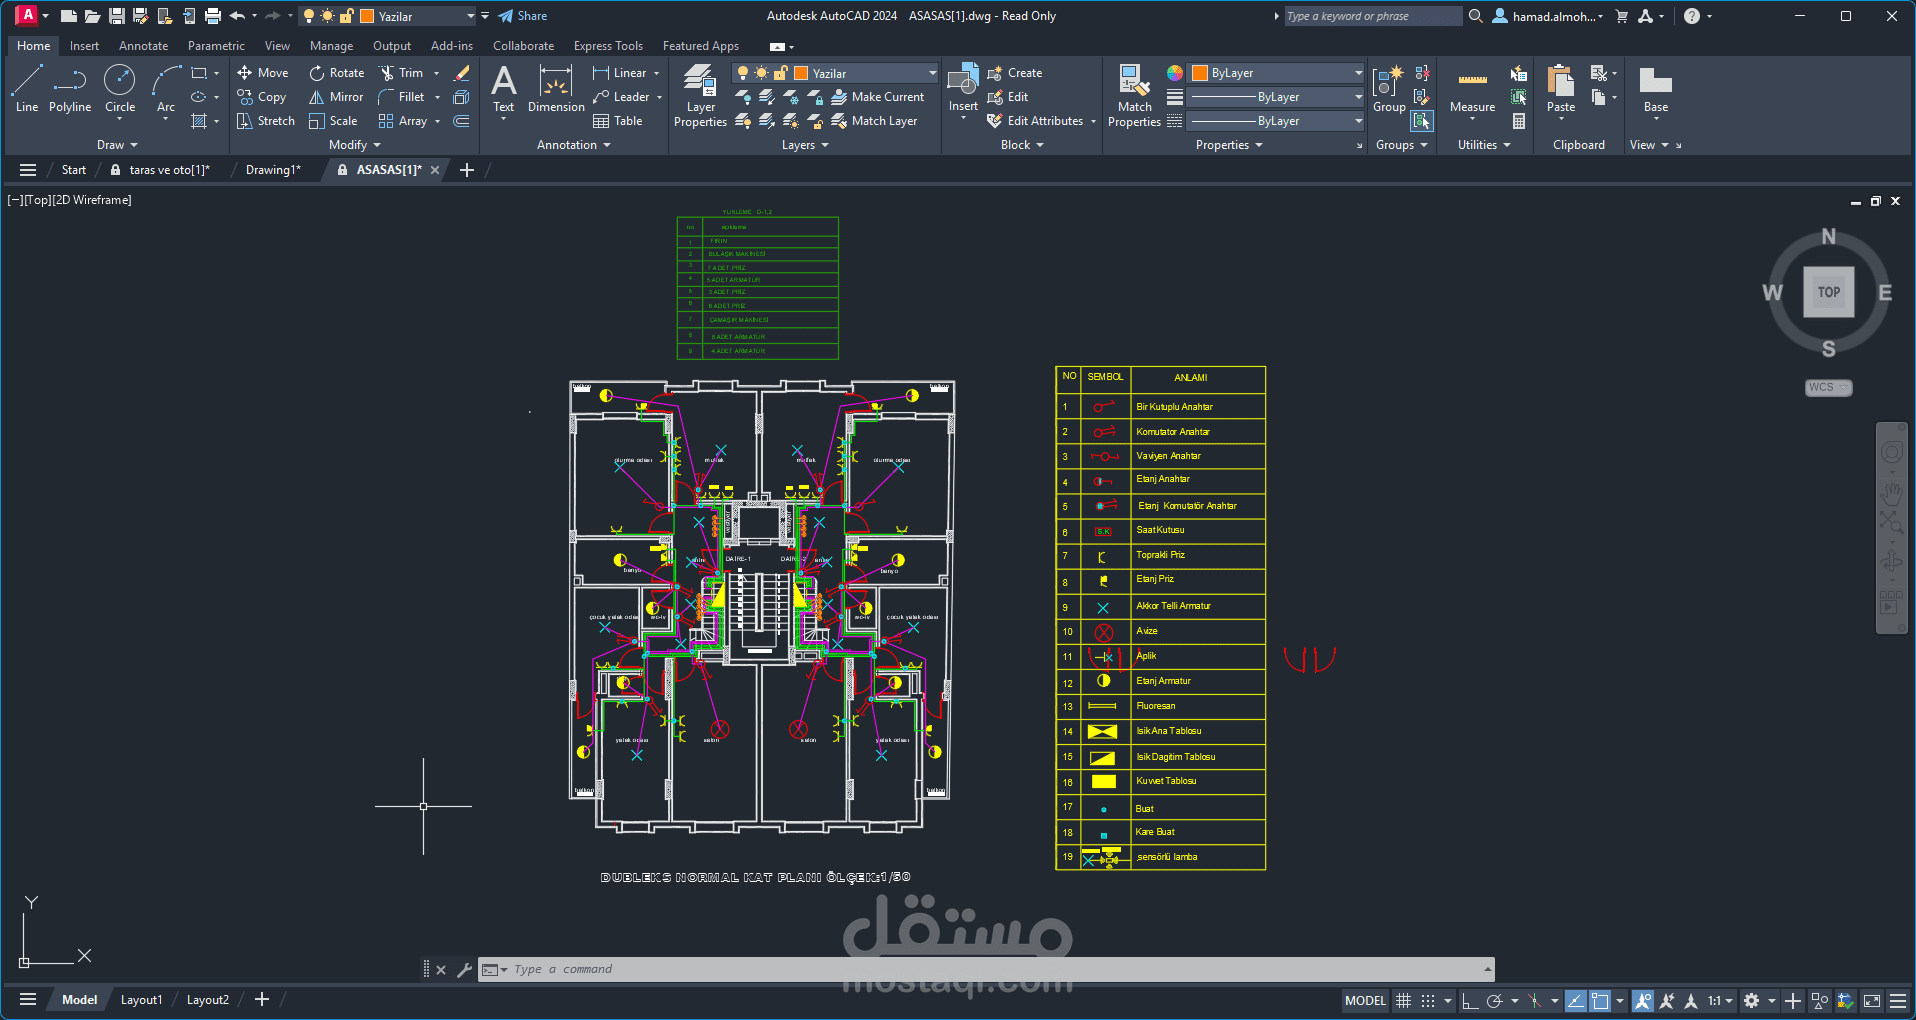Toggle annotation visibility in status bar

point(1643,1000)
